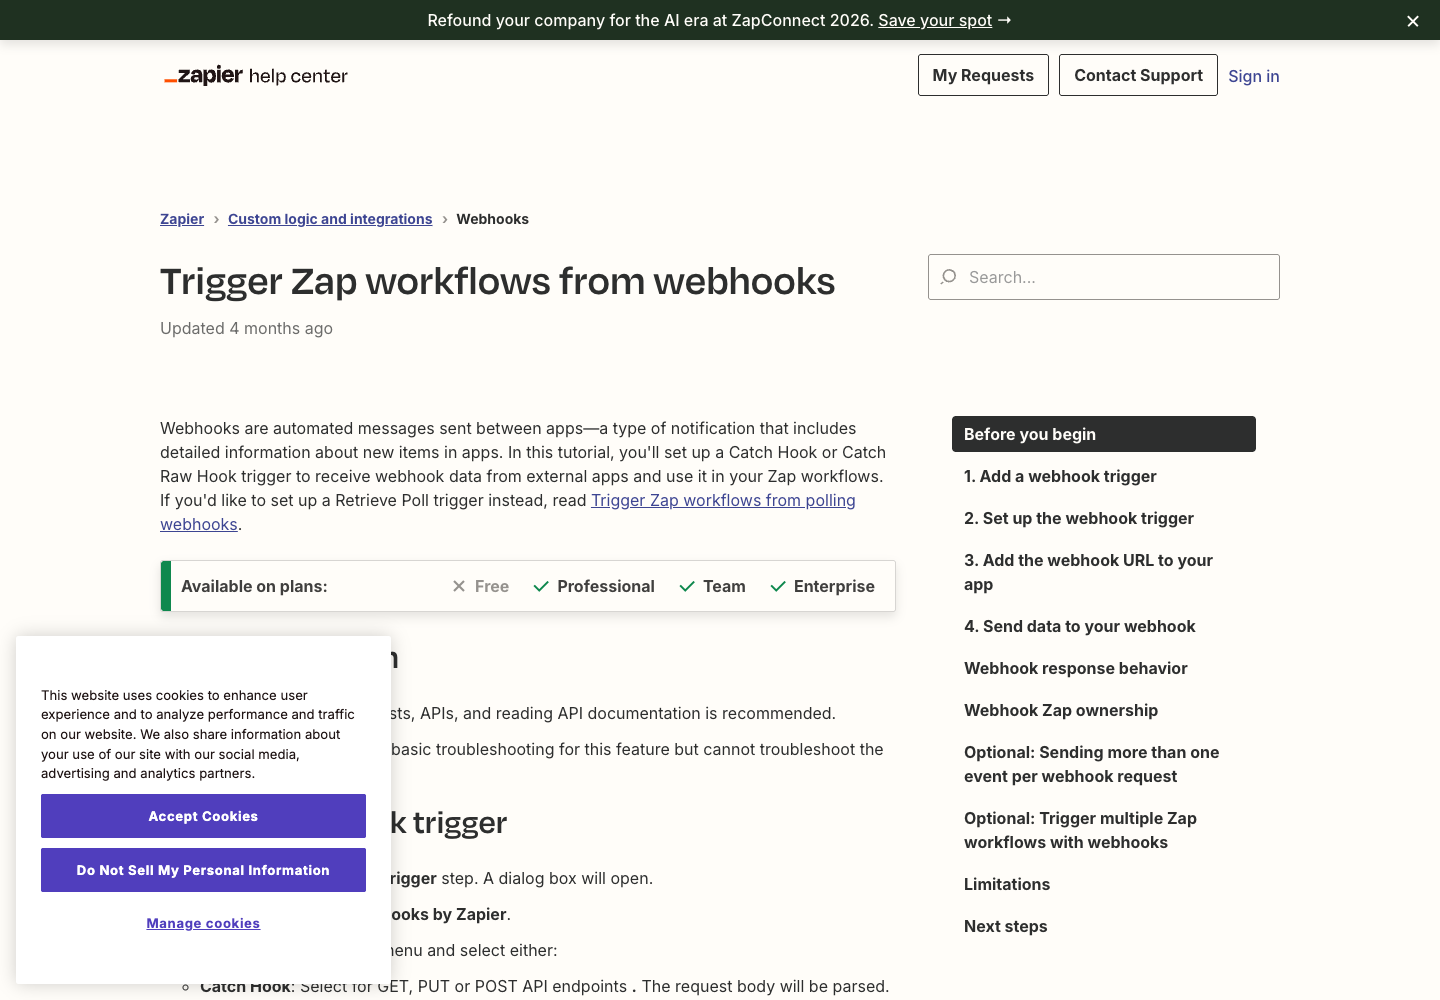1440x1000 pixels.
Task: Click the Free plan X icon
Action: pyautogui.click(x=459, y=586)
